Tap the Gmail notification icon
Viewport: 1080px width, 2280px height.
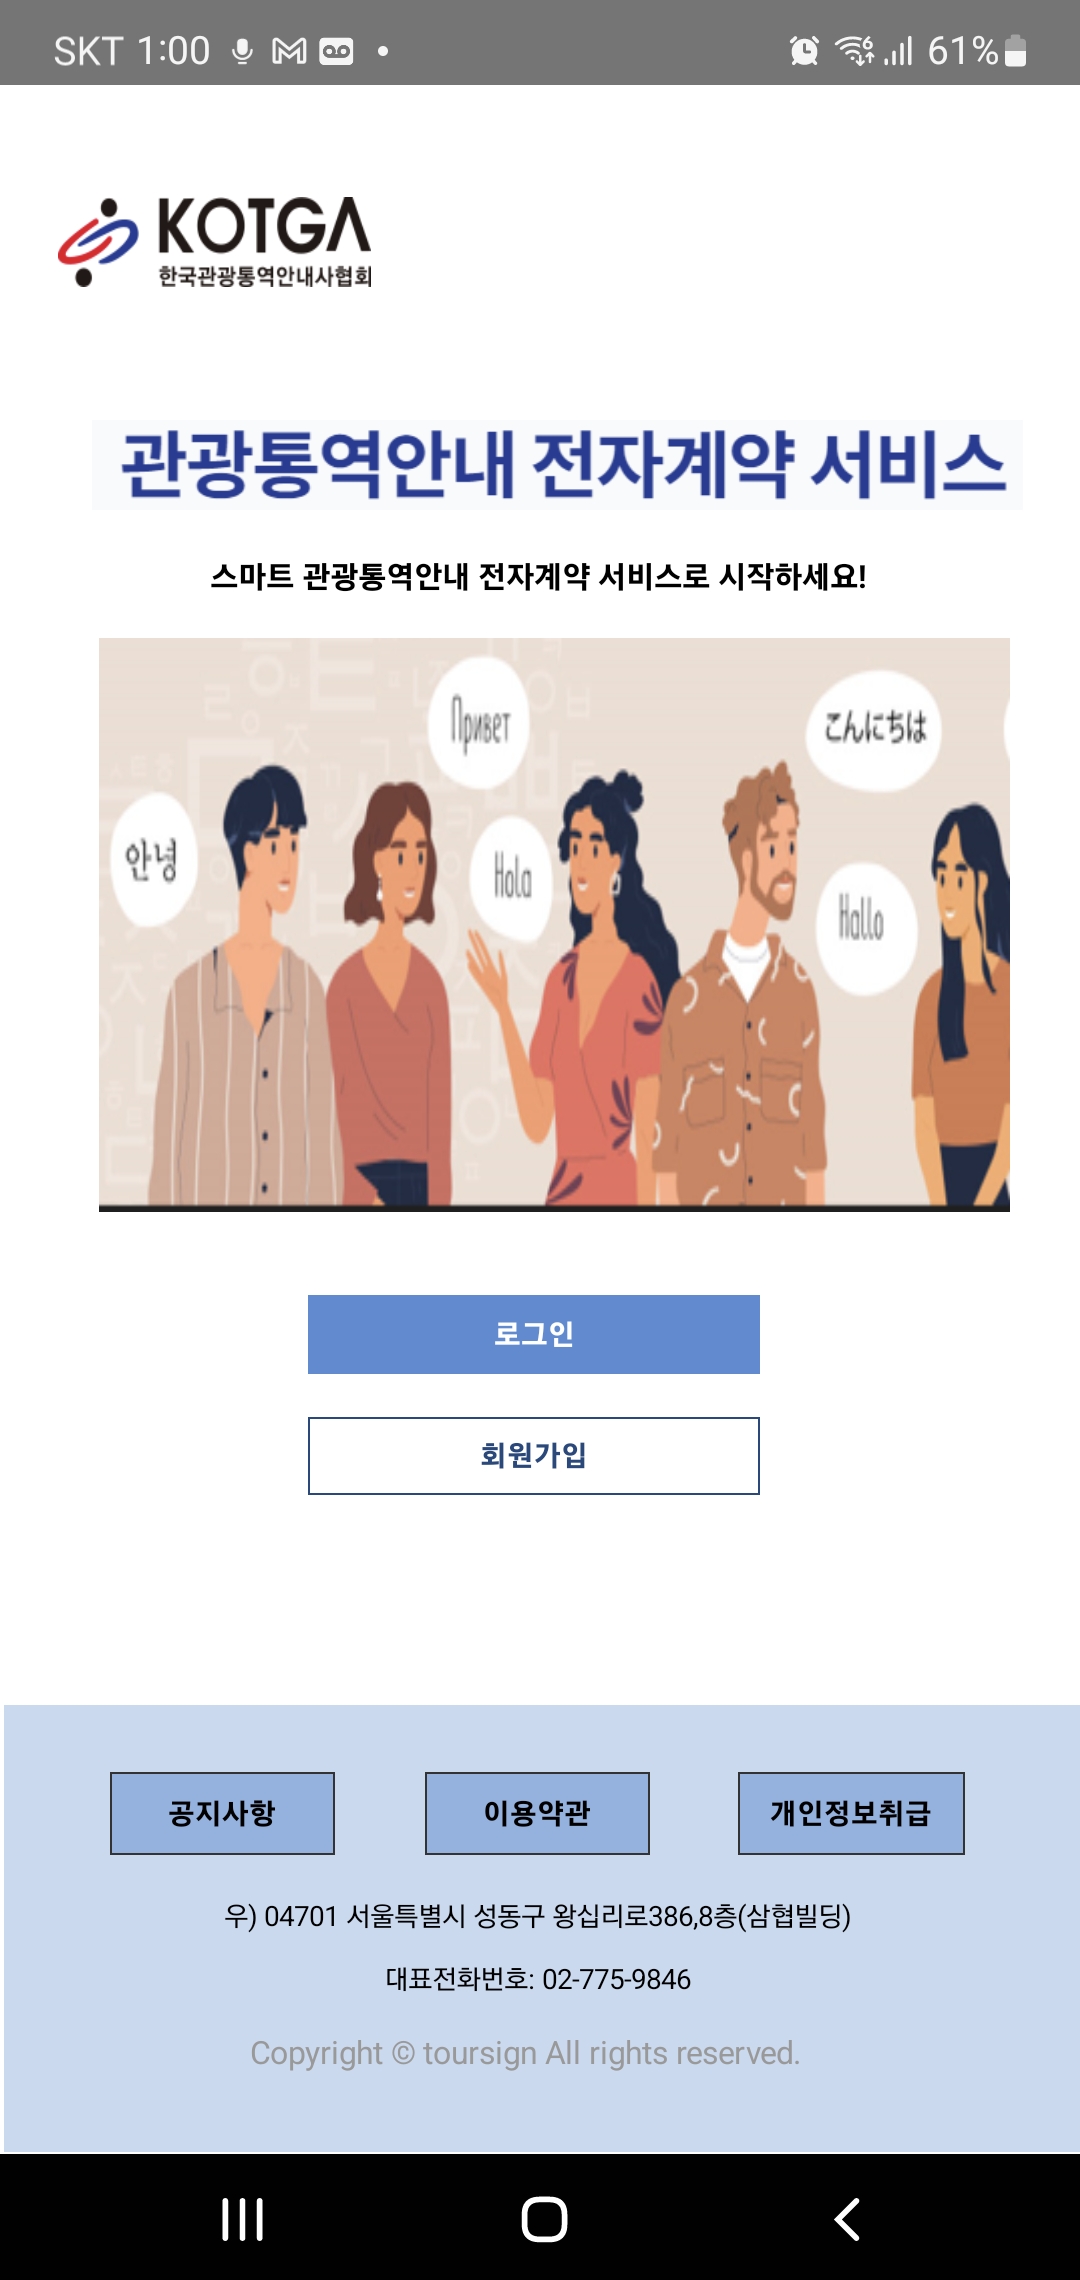[289, 51]
